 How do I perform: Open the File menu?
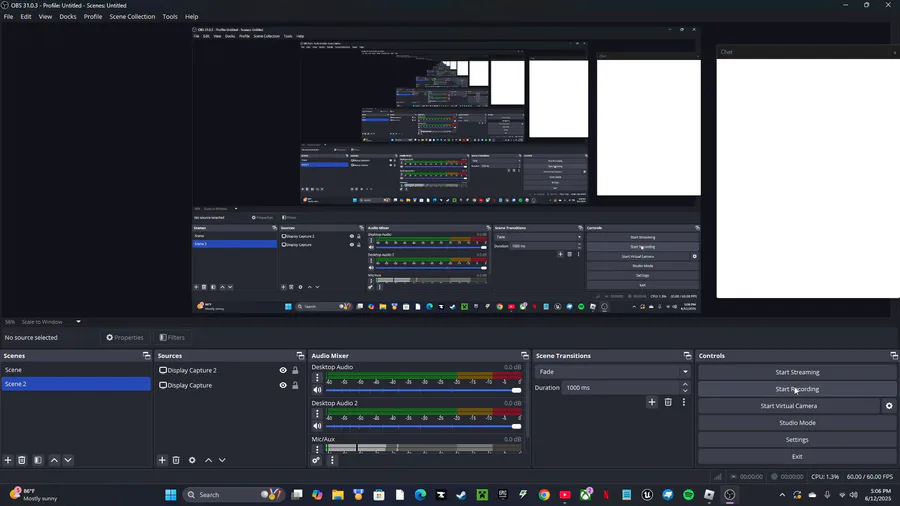pyautogui.click(x=9, y=17)
